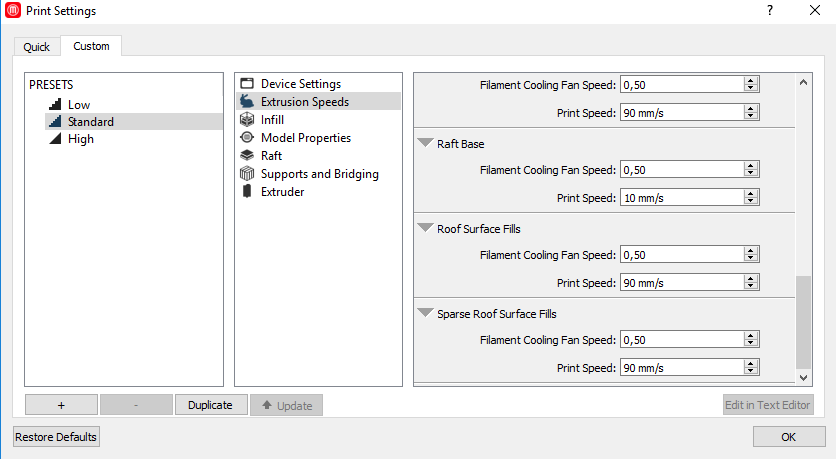Click the Restore Defaults button
Image resolution: width=836 pixels, height=459 pixels.
(57, 437)
